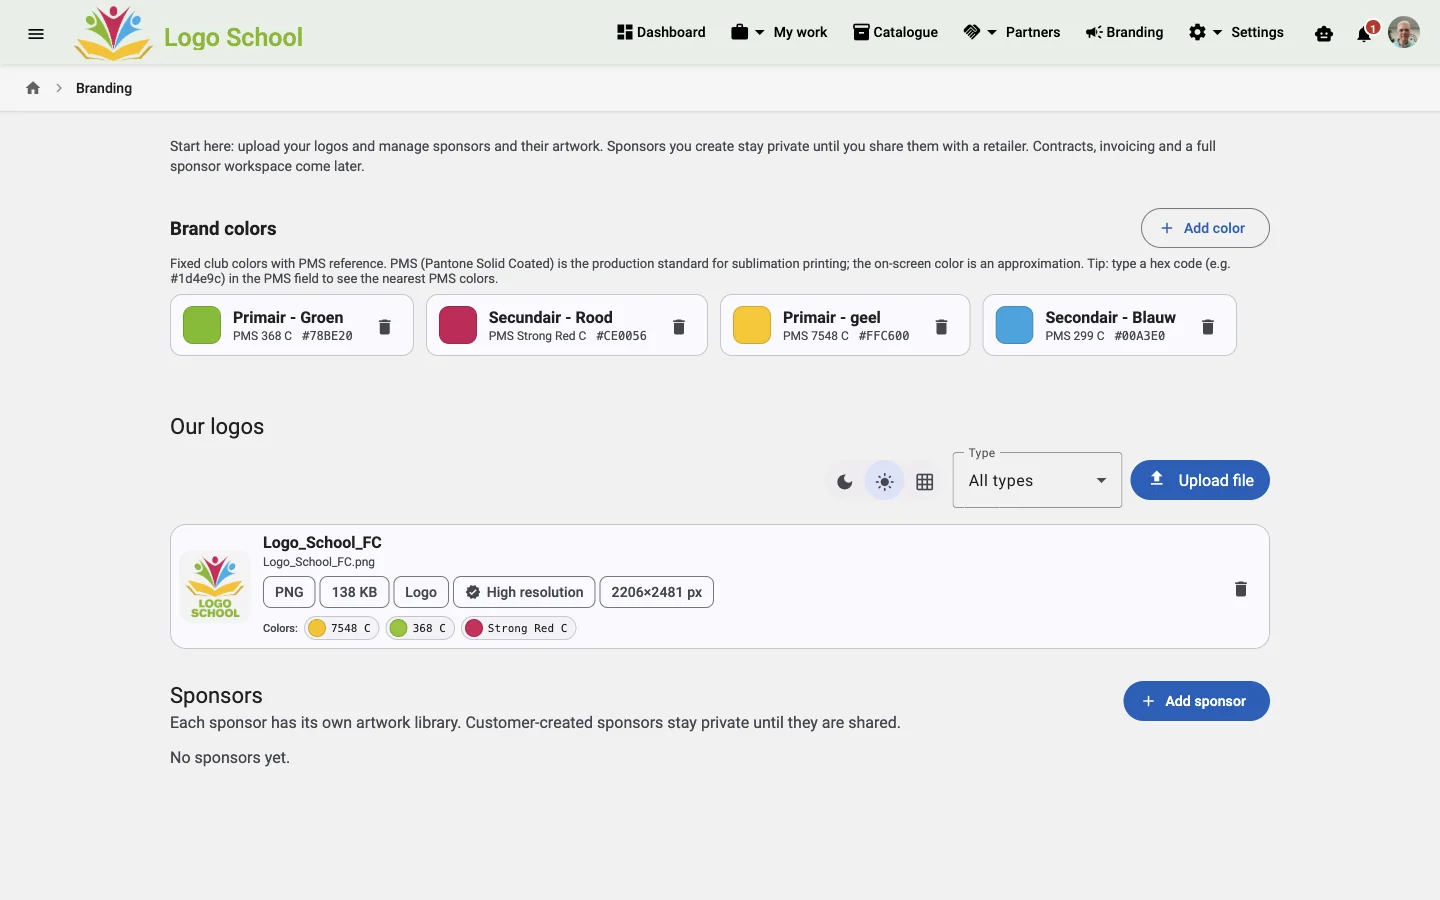Open the hamburger navigation menu
Screen dimensions: 1440x900
(x=36, y=33)
